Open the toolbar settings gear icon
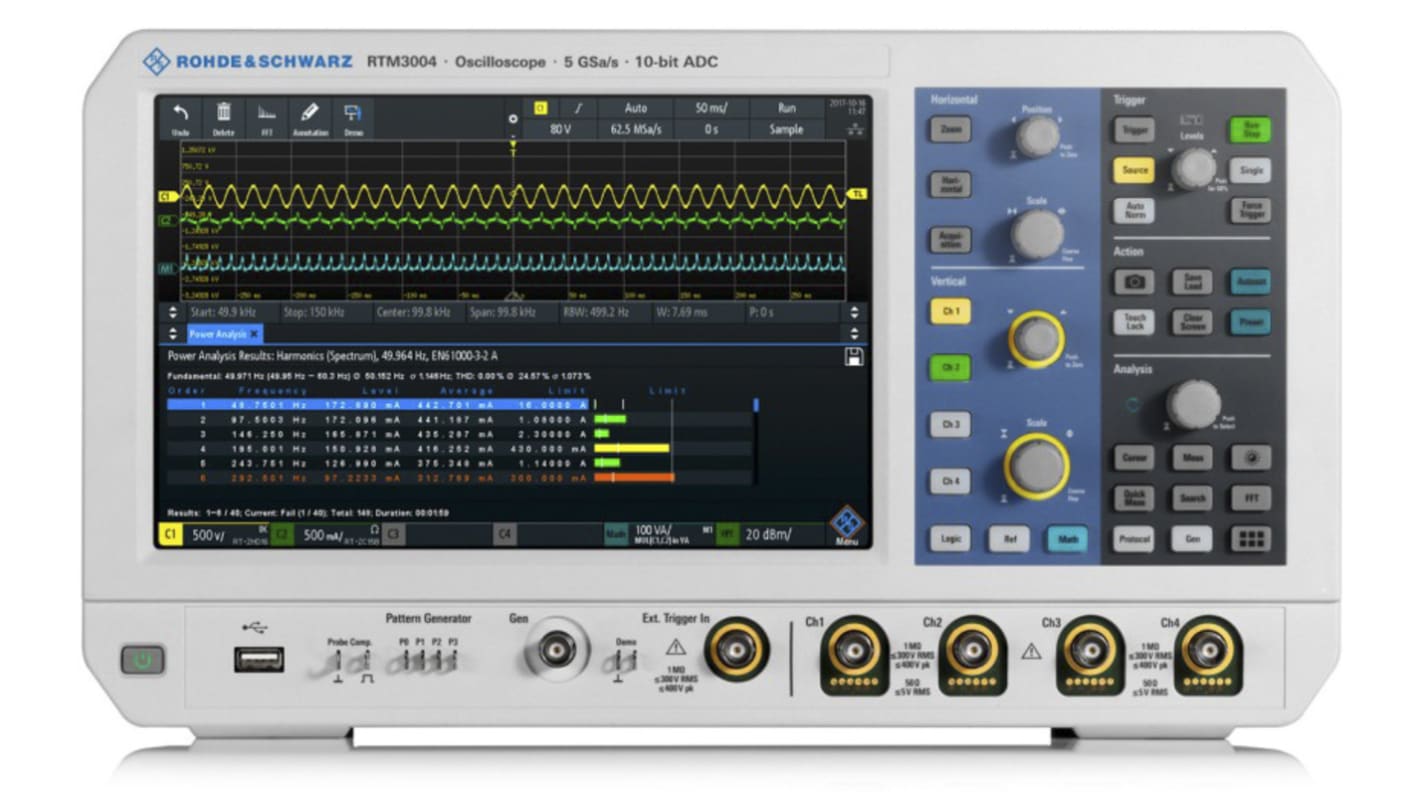 point(513,118)
